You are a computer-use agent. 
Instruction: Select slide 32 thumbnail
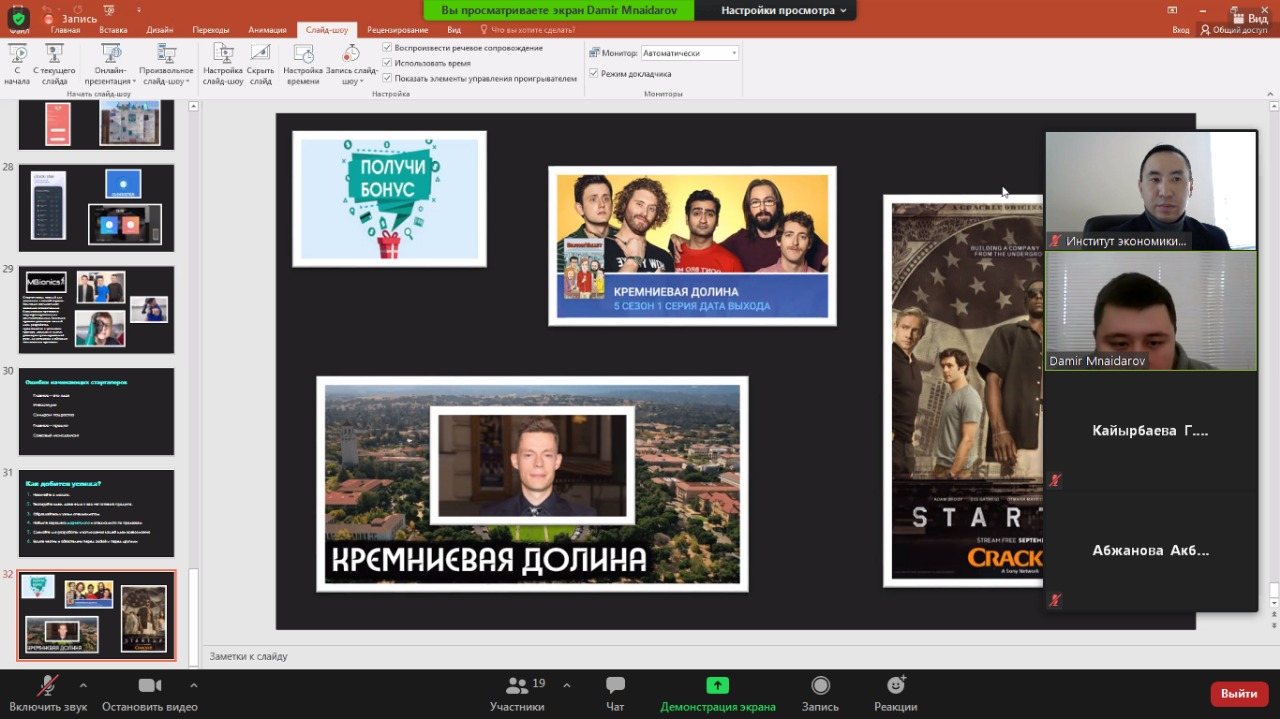coord(96,616)
